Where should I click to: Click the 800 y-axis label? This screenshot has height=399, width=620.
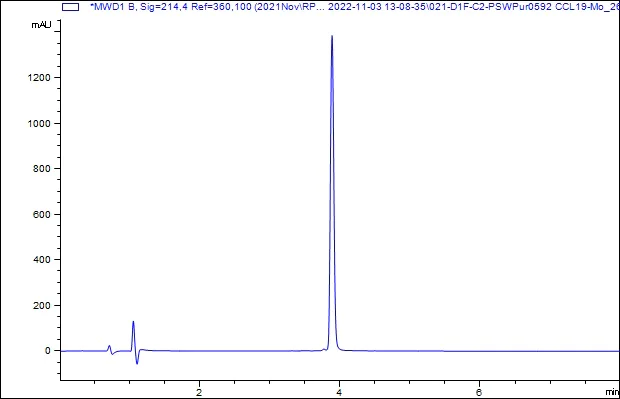click(x=42, y=169)
